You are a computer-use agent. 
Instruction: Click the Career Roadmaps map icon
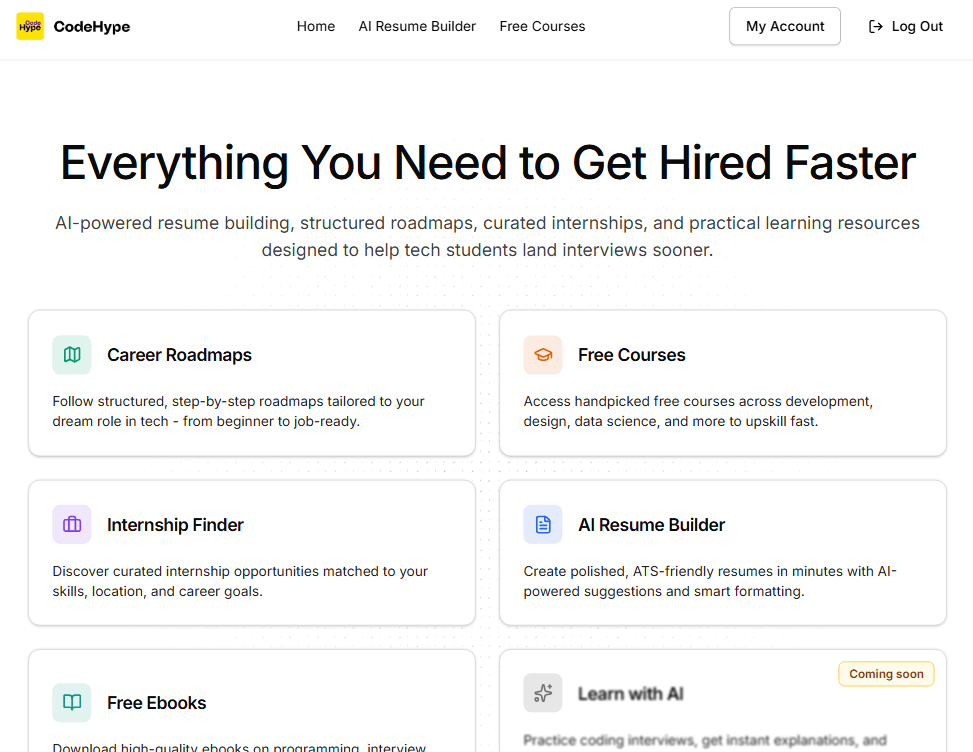pos(72,355)
